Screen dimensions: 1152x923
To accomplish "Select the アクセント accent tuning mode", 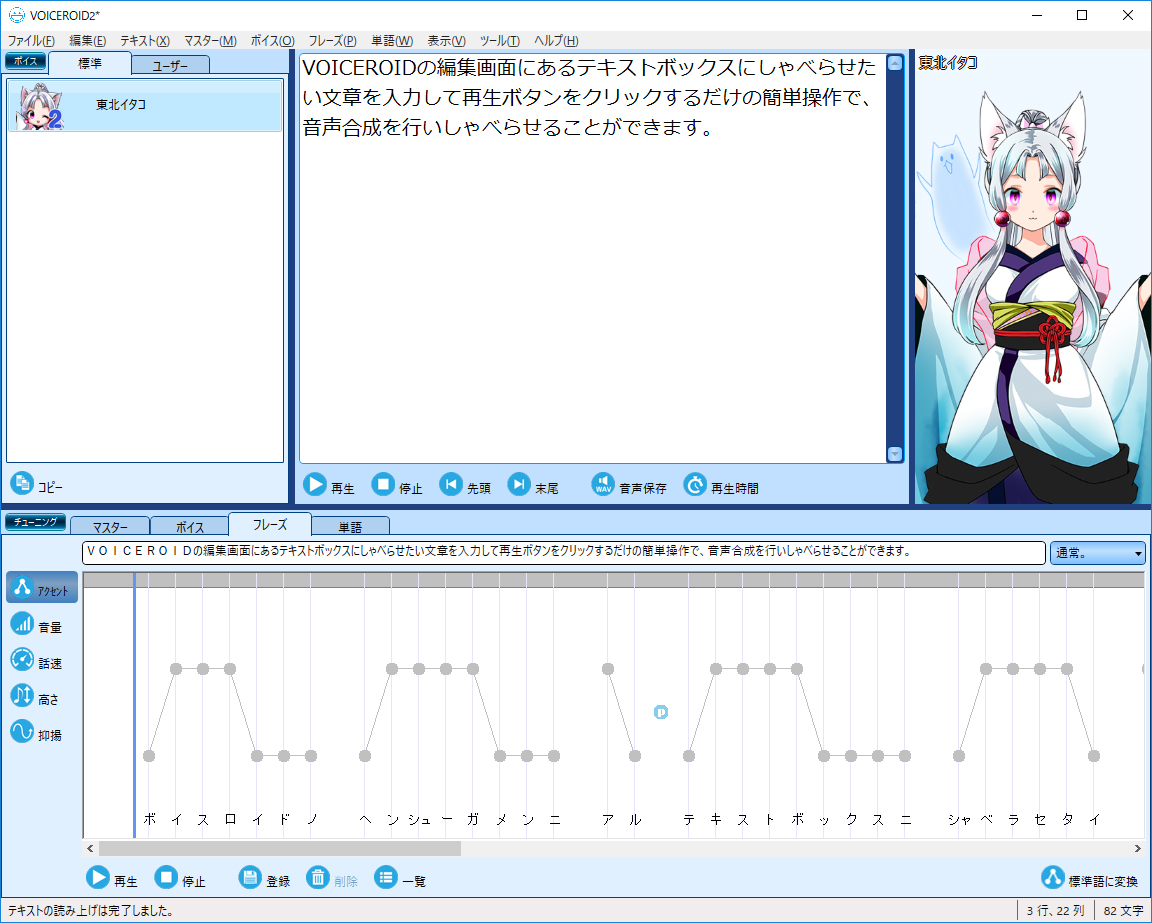I will pos(42,587).
